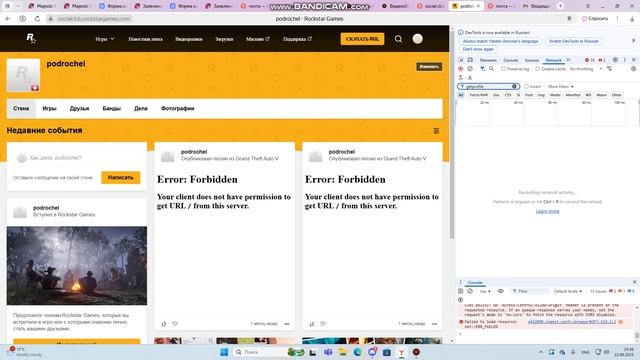Toggle the network filter funnel icon
Screen dimensions: 640x360
coord(482,69)
